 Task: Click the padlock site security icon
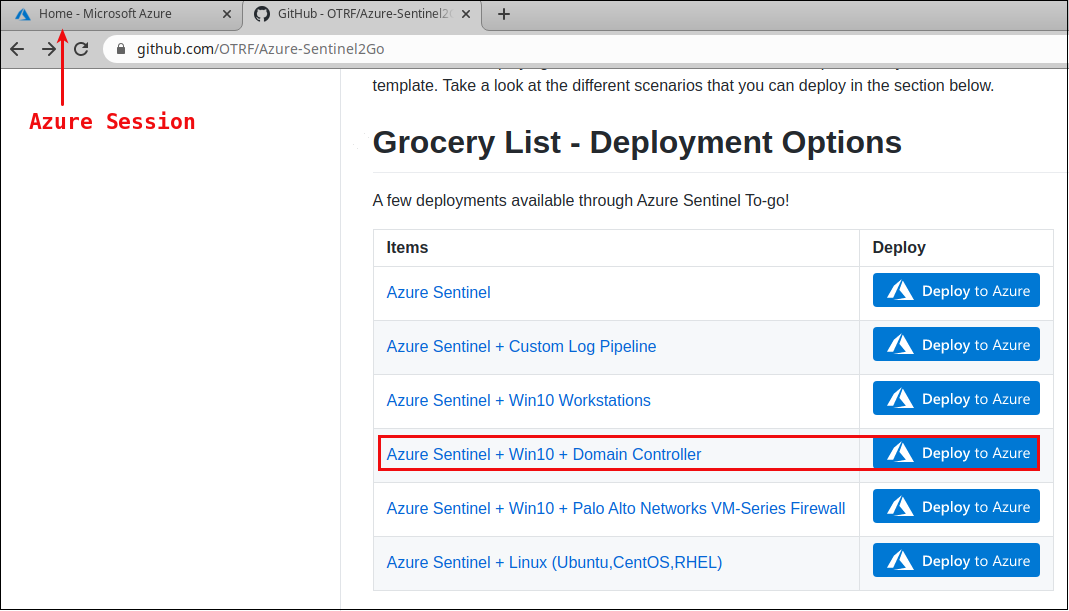(121, 49)
